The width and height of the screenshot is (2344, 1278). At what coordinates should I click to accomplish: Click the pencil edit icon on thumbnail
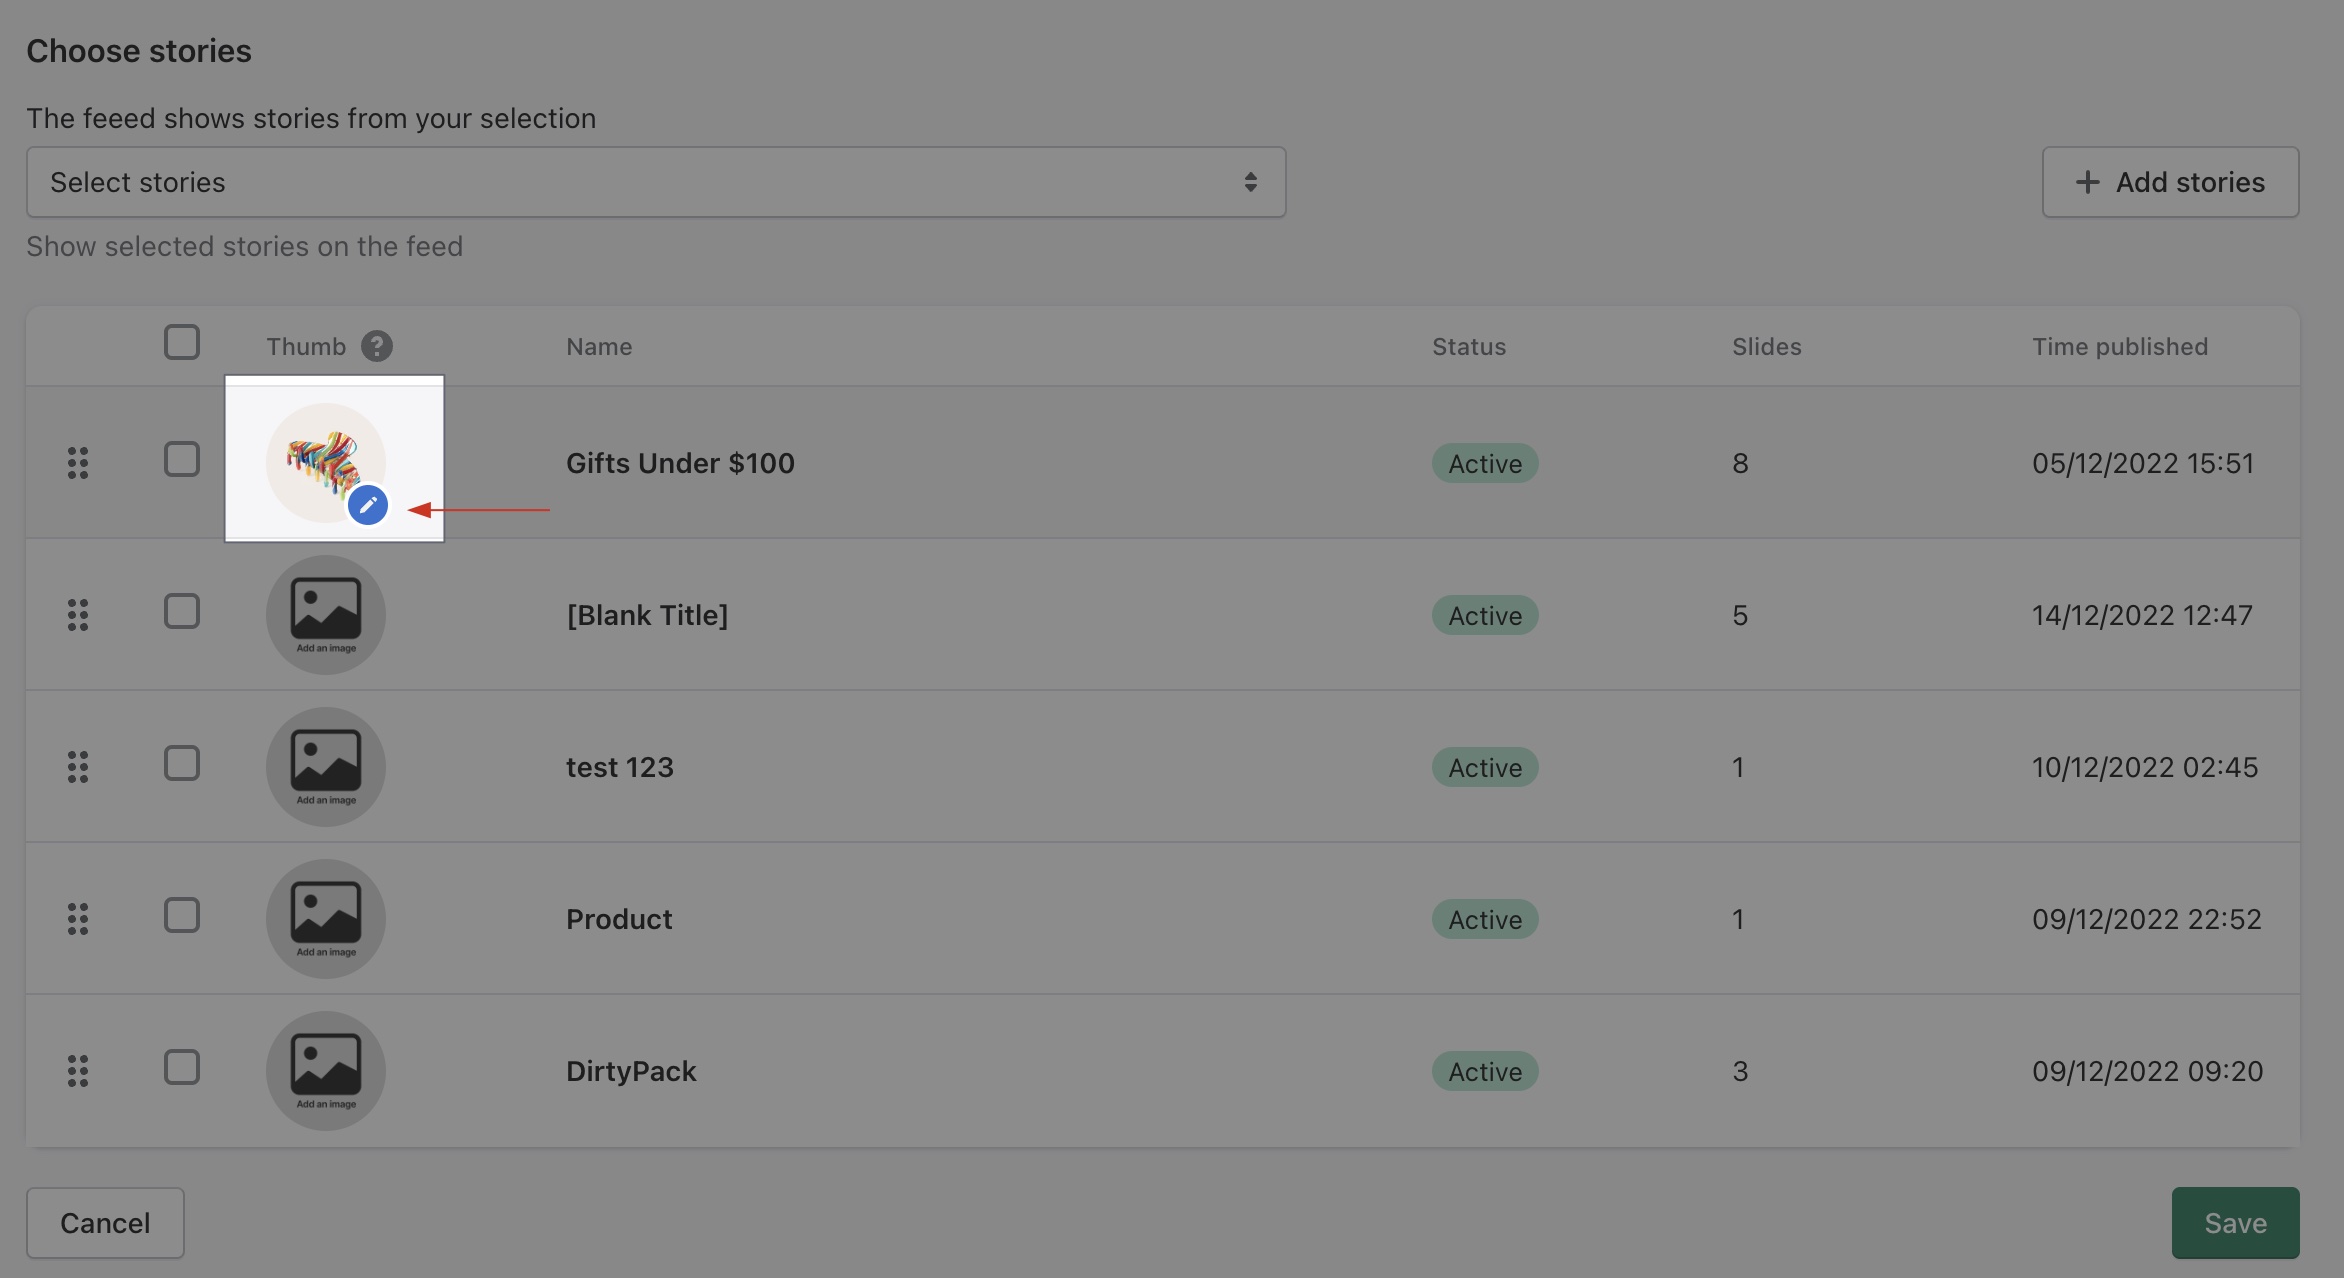coord(368,505)
